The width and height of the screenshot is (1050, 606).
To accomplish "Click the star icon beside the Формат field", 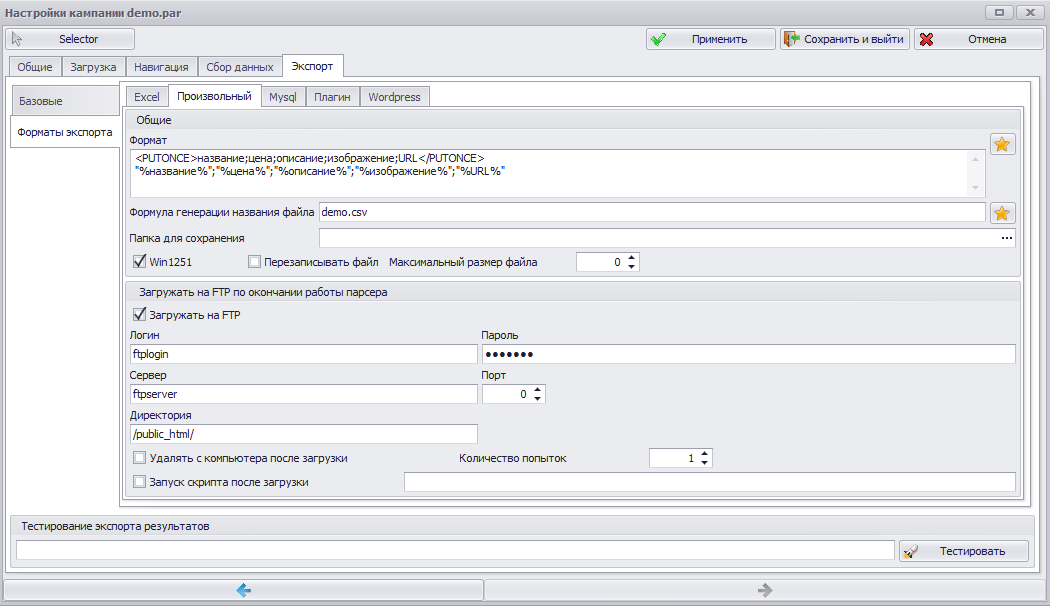I will pos(1002,145).
